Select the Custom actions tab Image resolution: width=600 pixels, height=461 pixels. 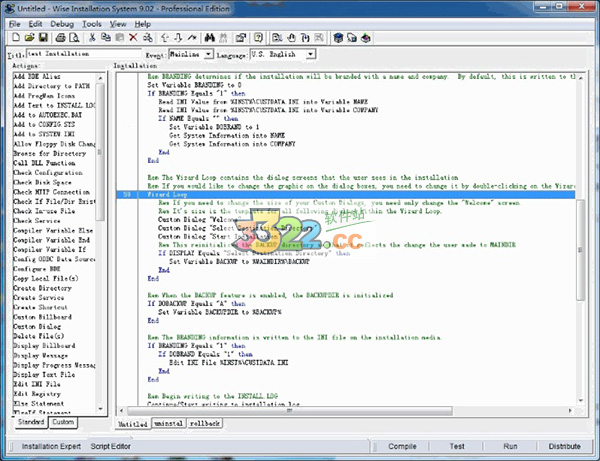[x=63, y=424]
